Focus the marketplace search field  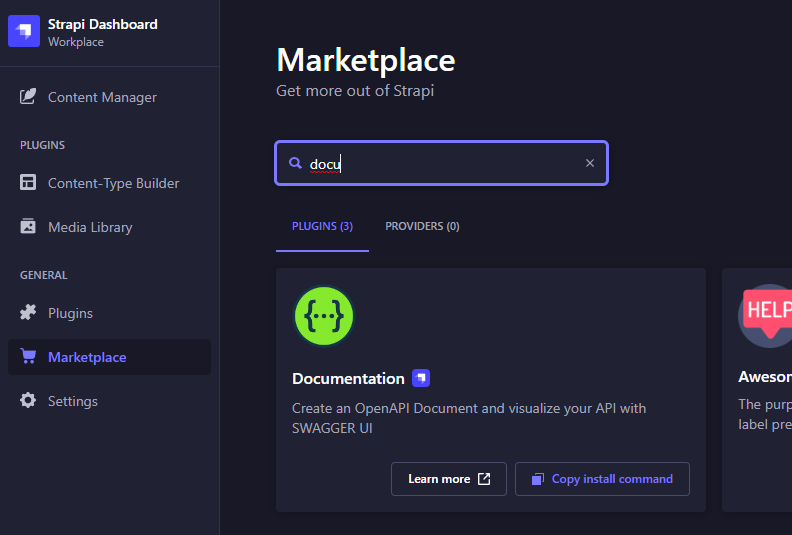tap(441, 163)
